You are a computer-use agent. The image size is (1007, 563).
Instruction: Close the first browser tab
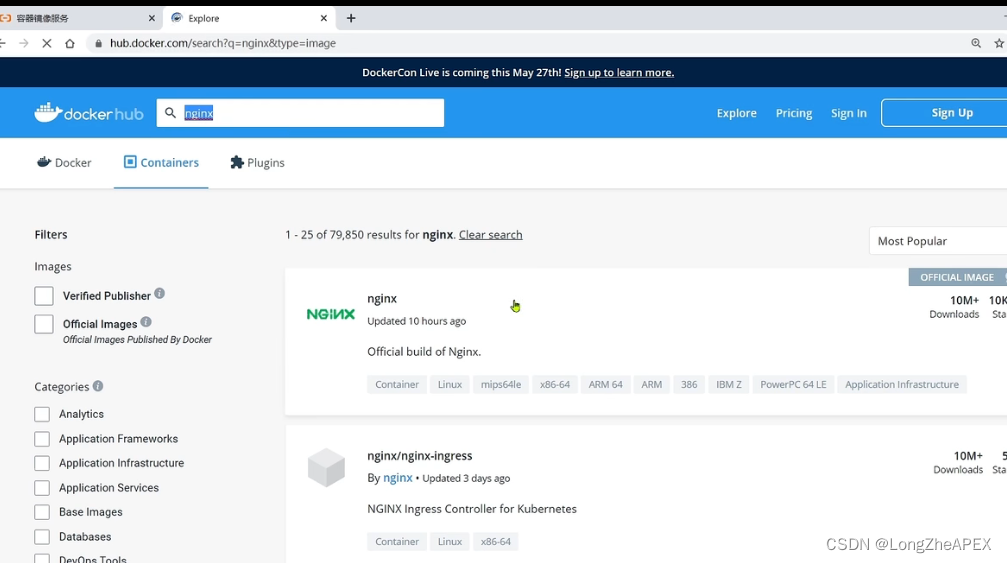pos(152,18)
